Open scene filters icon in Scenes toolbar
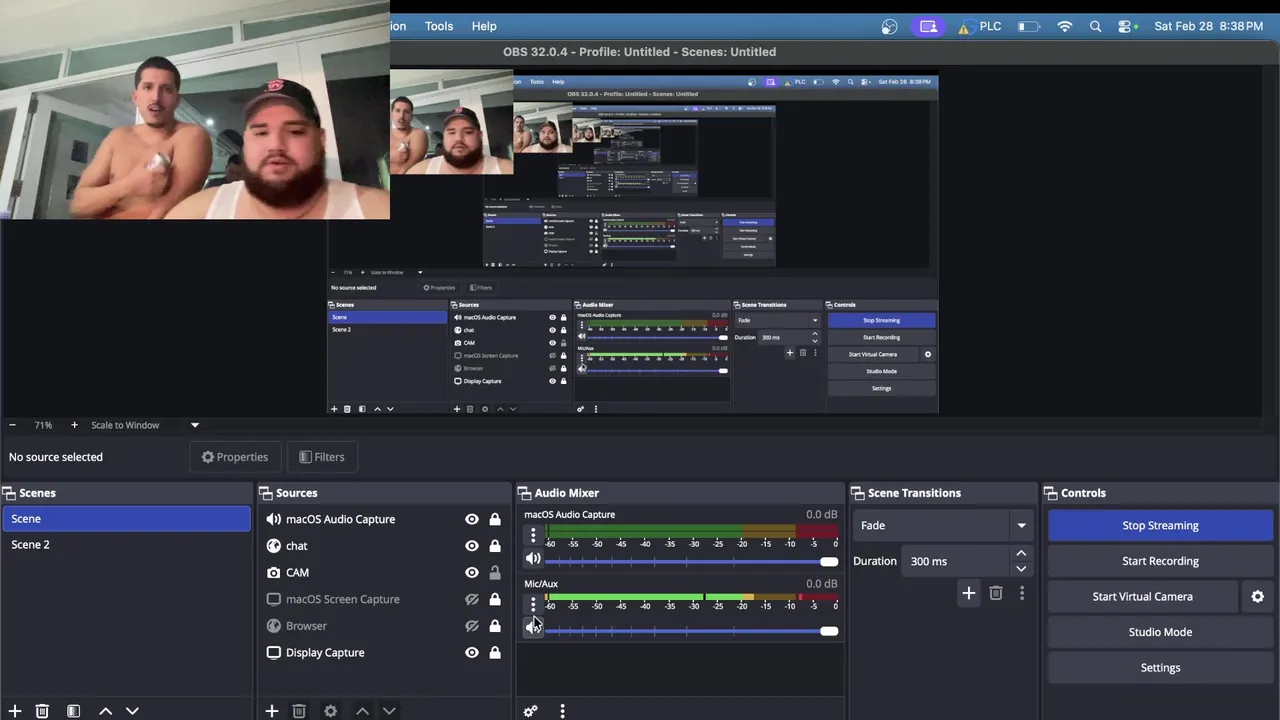 click(73, 711)
